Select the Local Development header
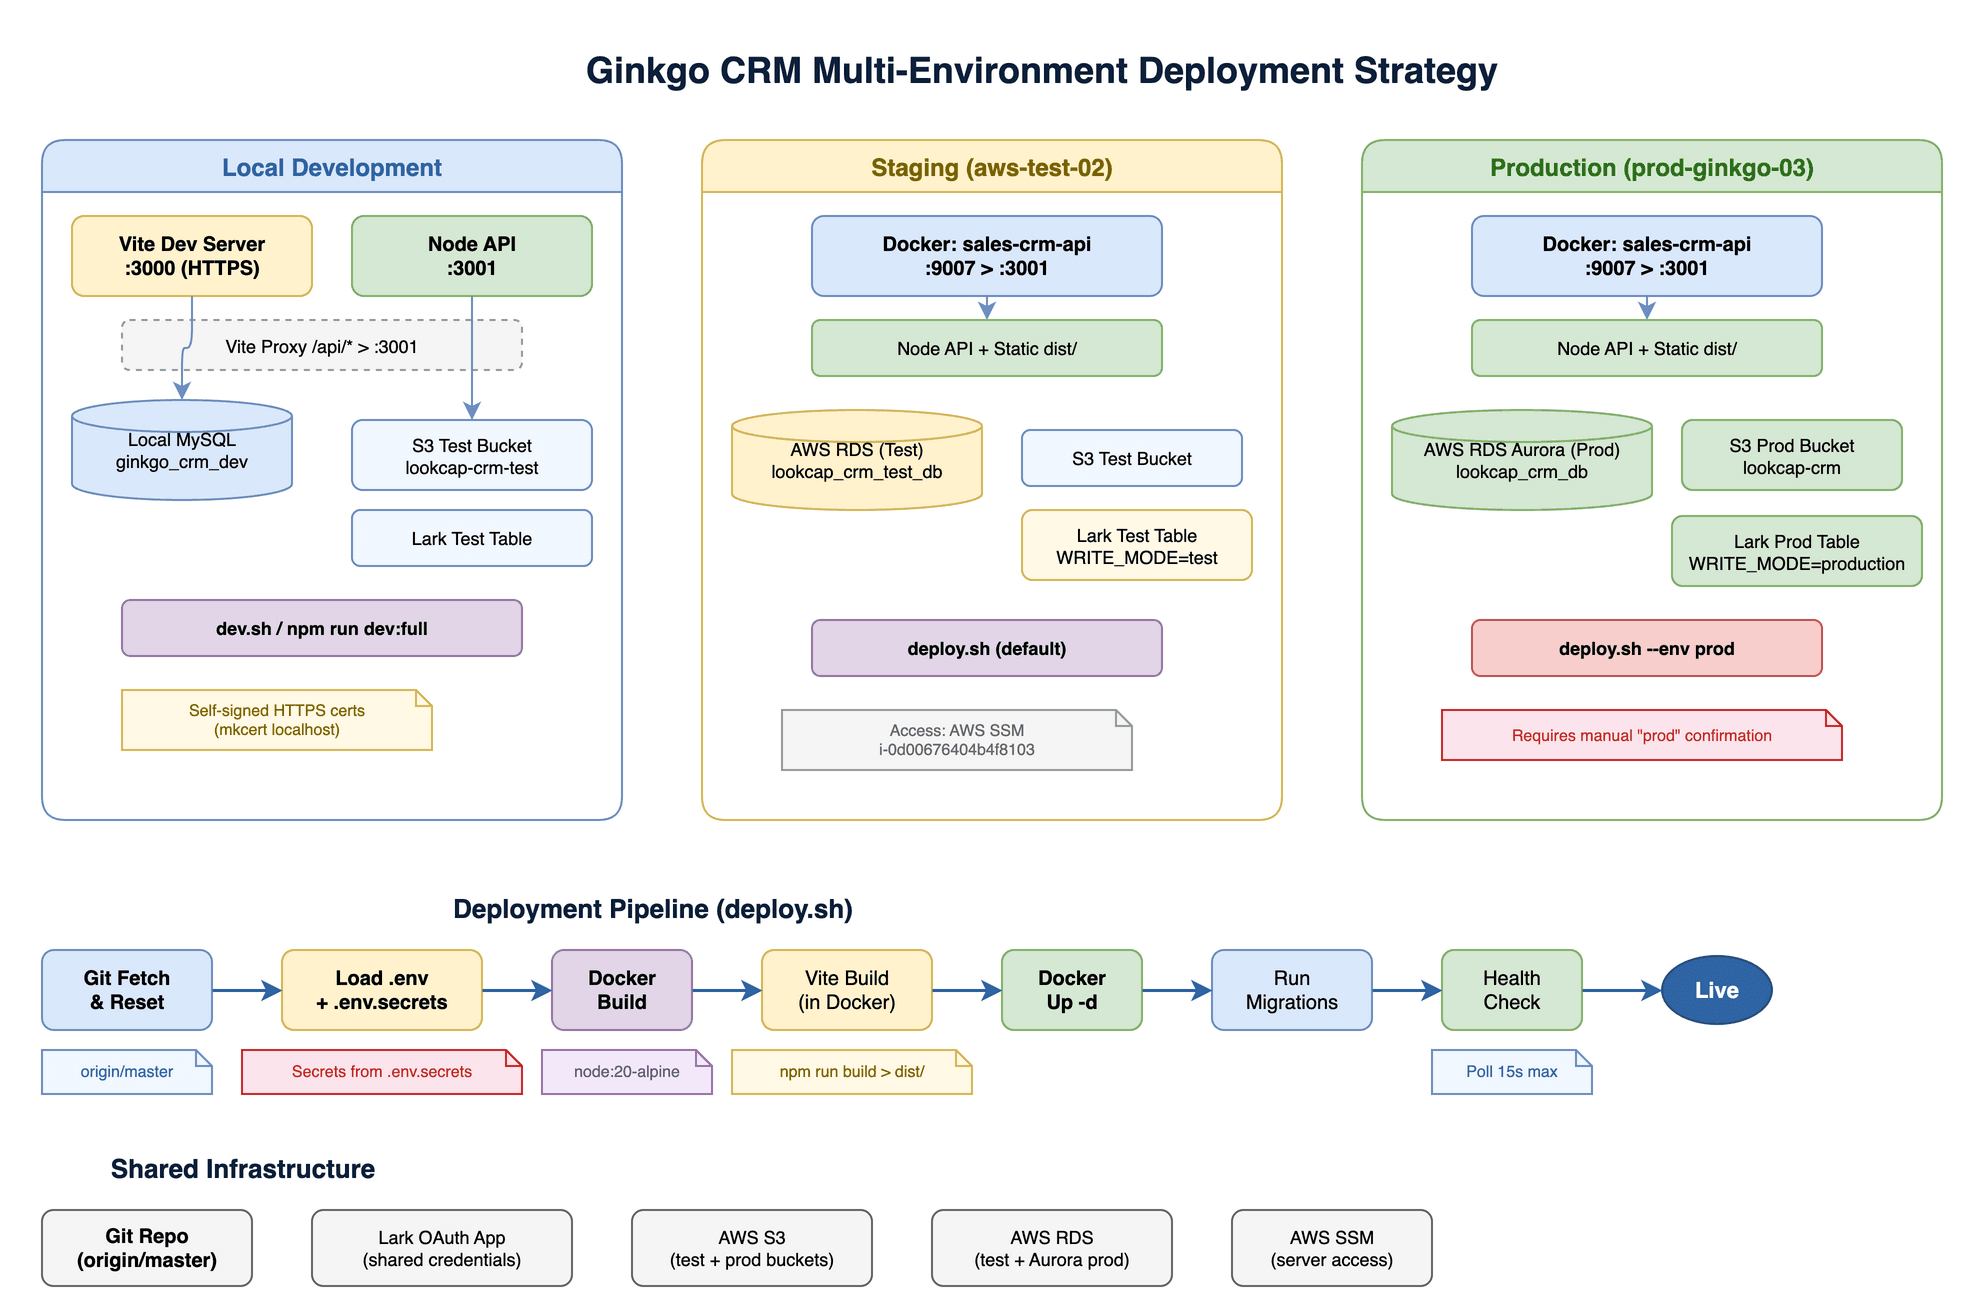This screenshot has height=1309, width=1965. 332,167
